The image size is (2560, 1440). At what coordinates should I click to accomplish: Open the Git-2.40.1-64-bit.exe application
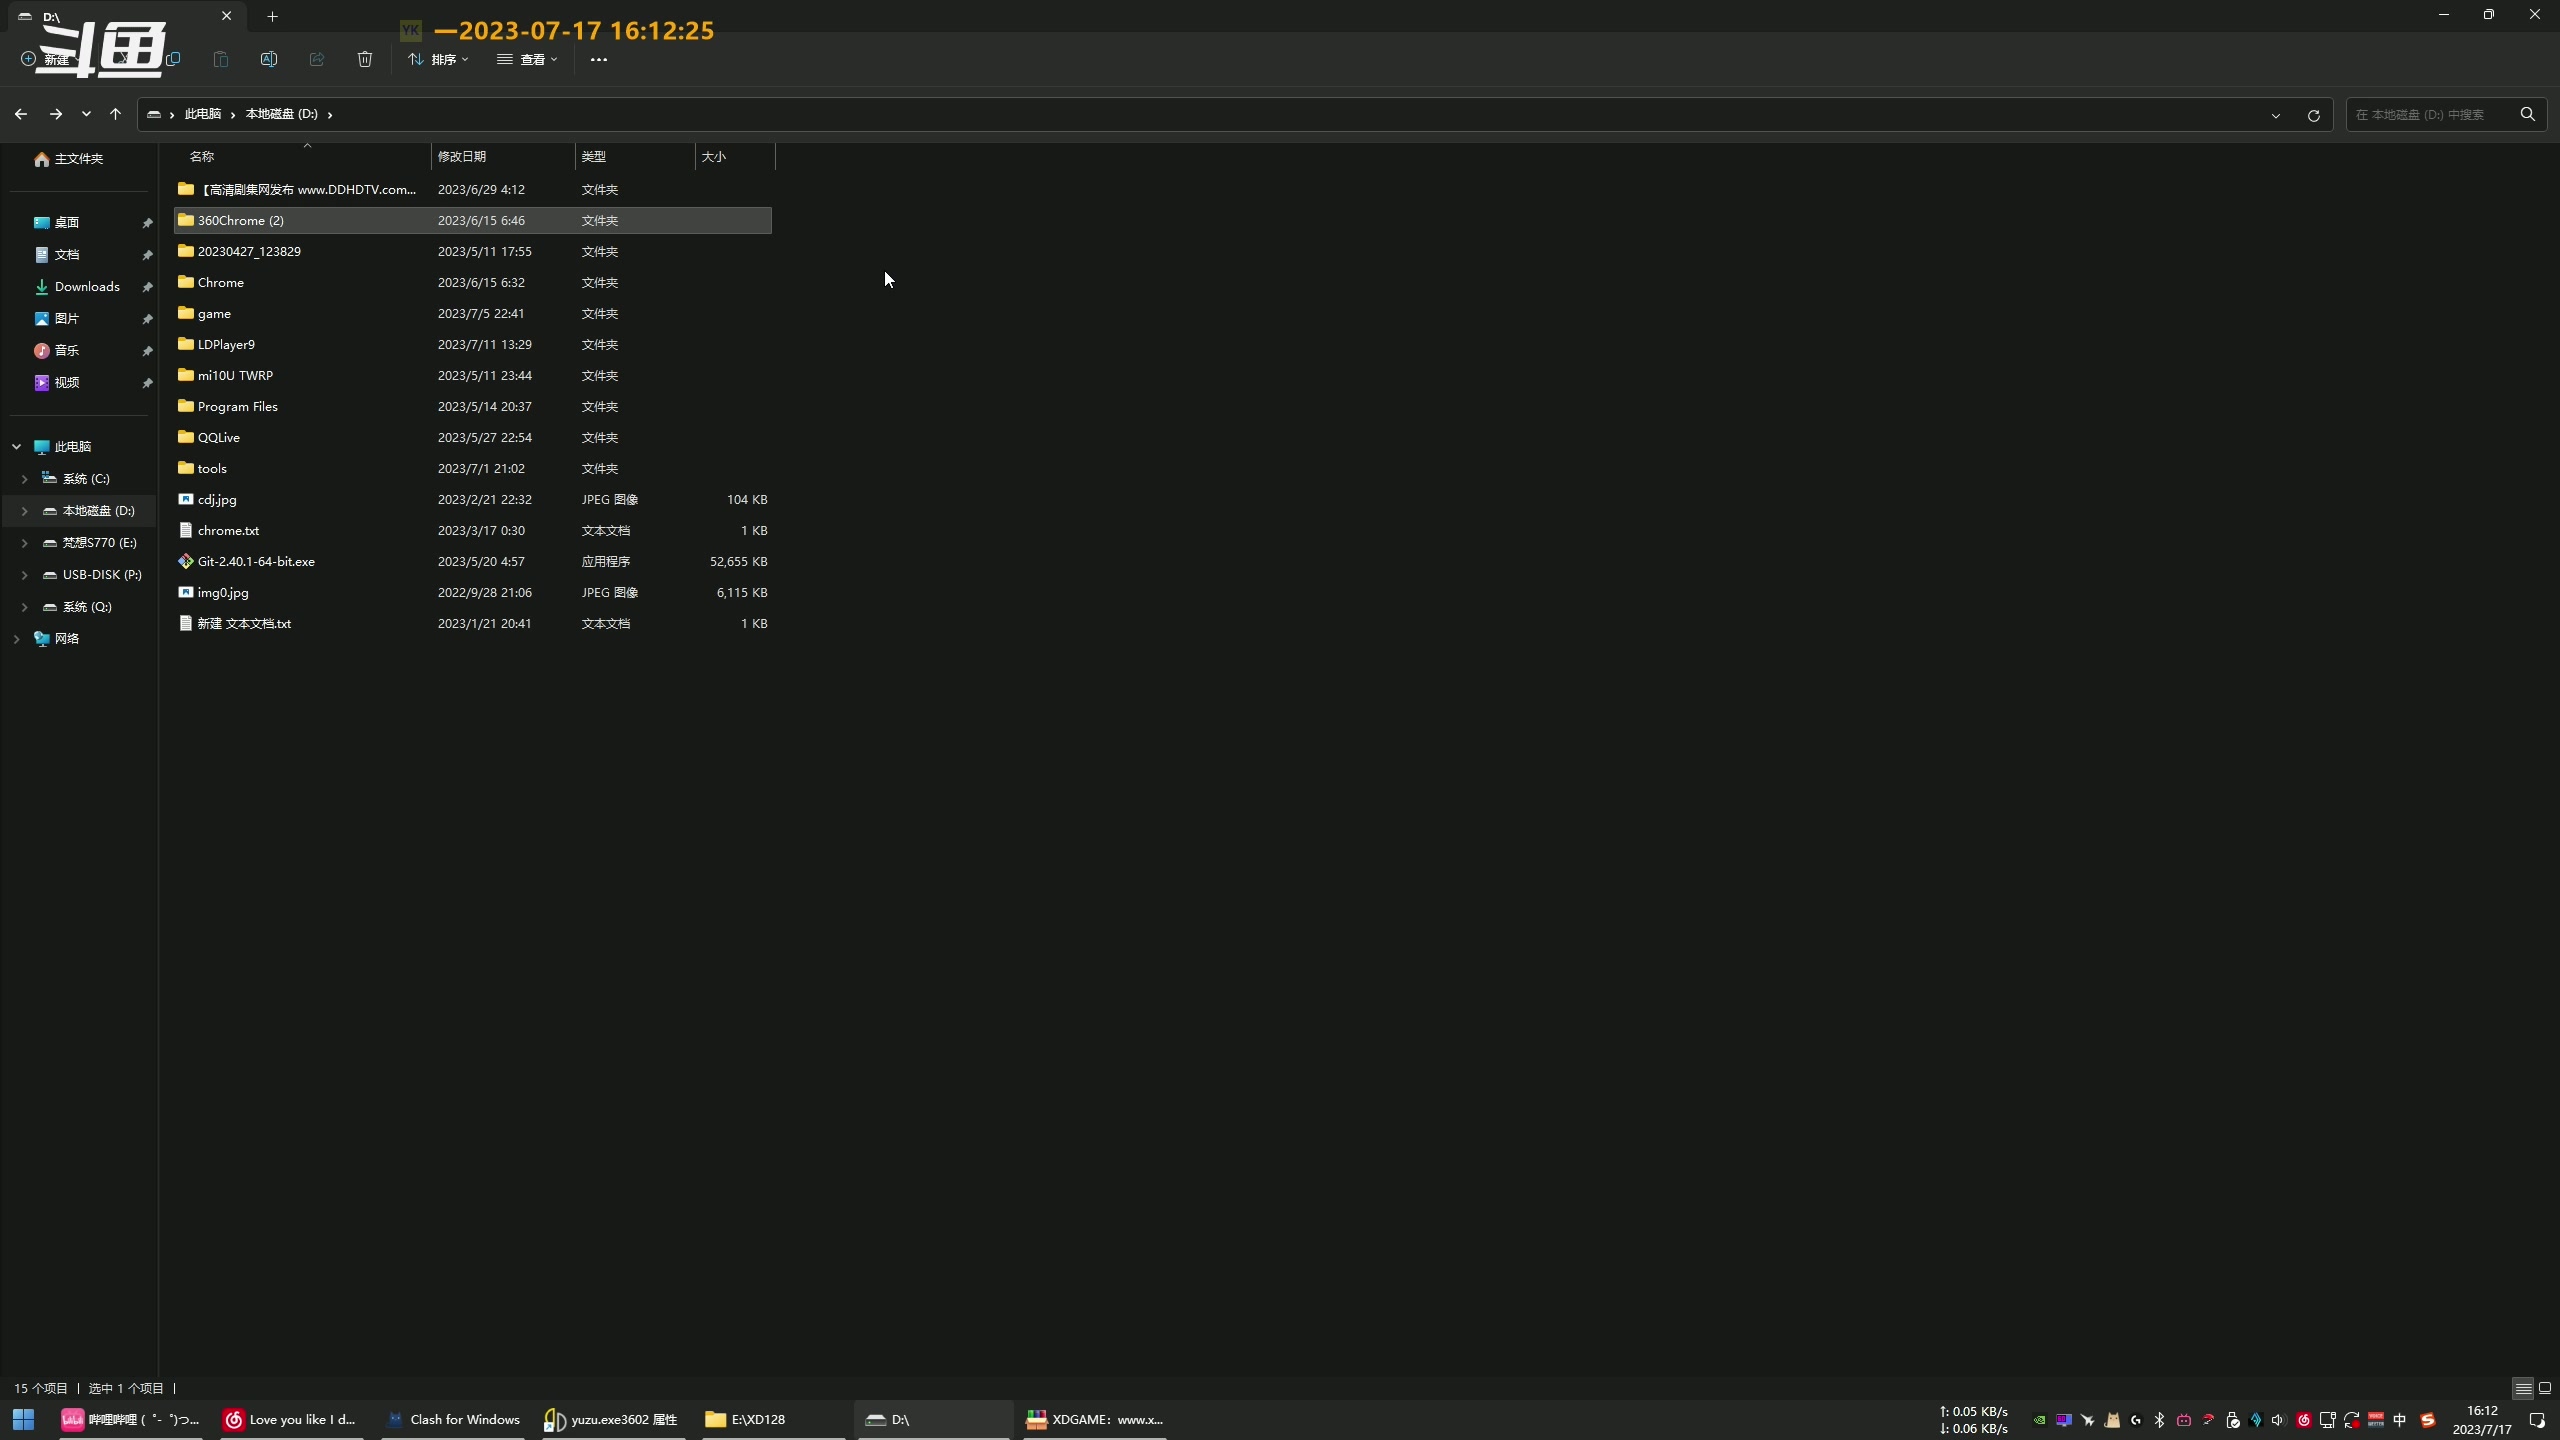(255, 561)
